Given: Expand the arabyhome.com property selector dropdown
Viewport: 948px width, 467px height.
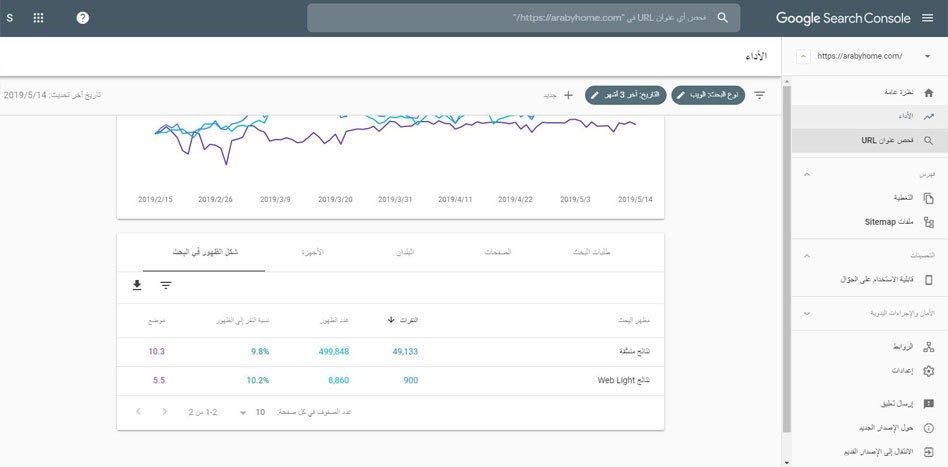Looking at the screenshot, I should click(927, 56).
